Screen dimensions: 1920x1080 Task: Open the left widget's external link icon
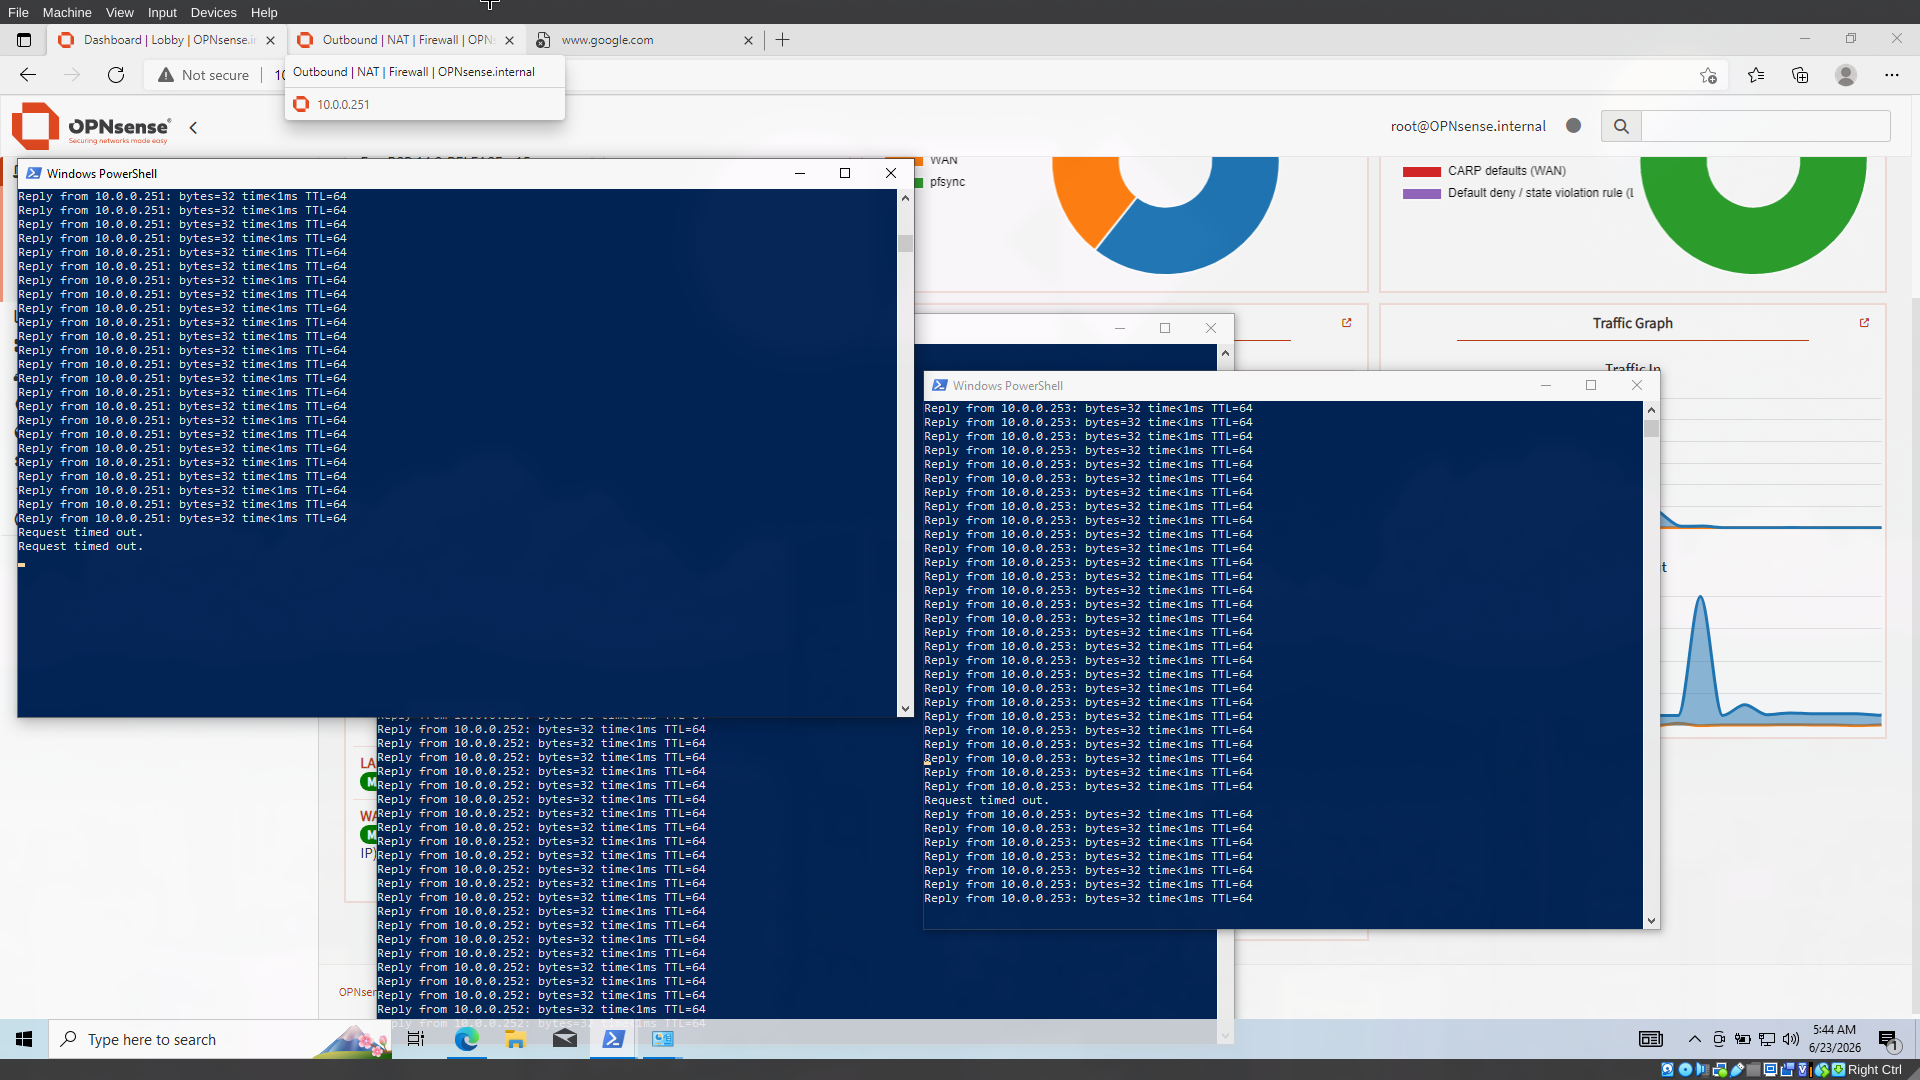(x=1346, y=323)
